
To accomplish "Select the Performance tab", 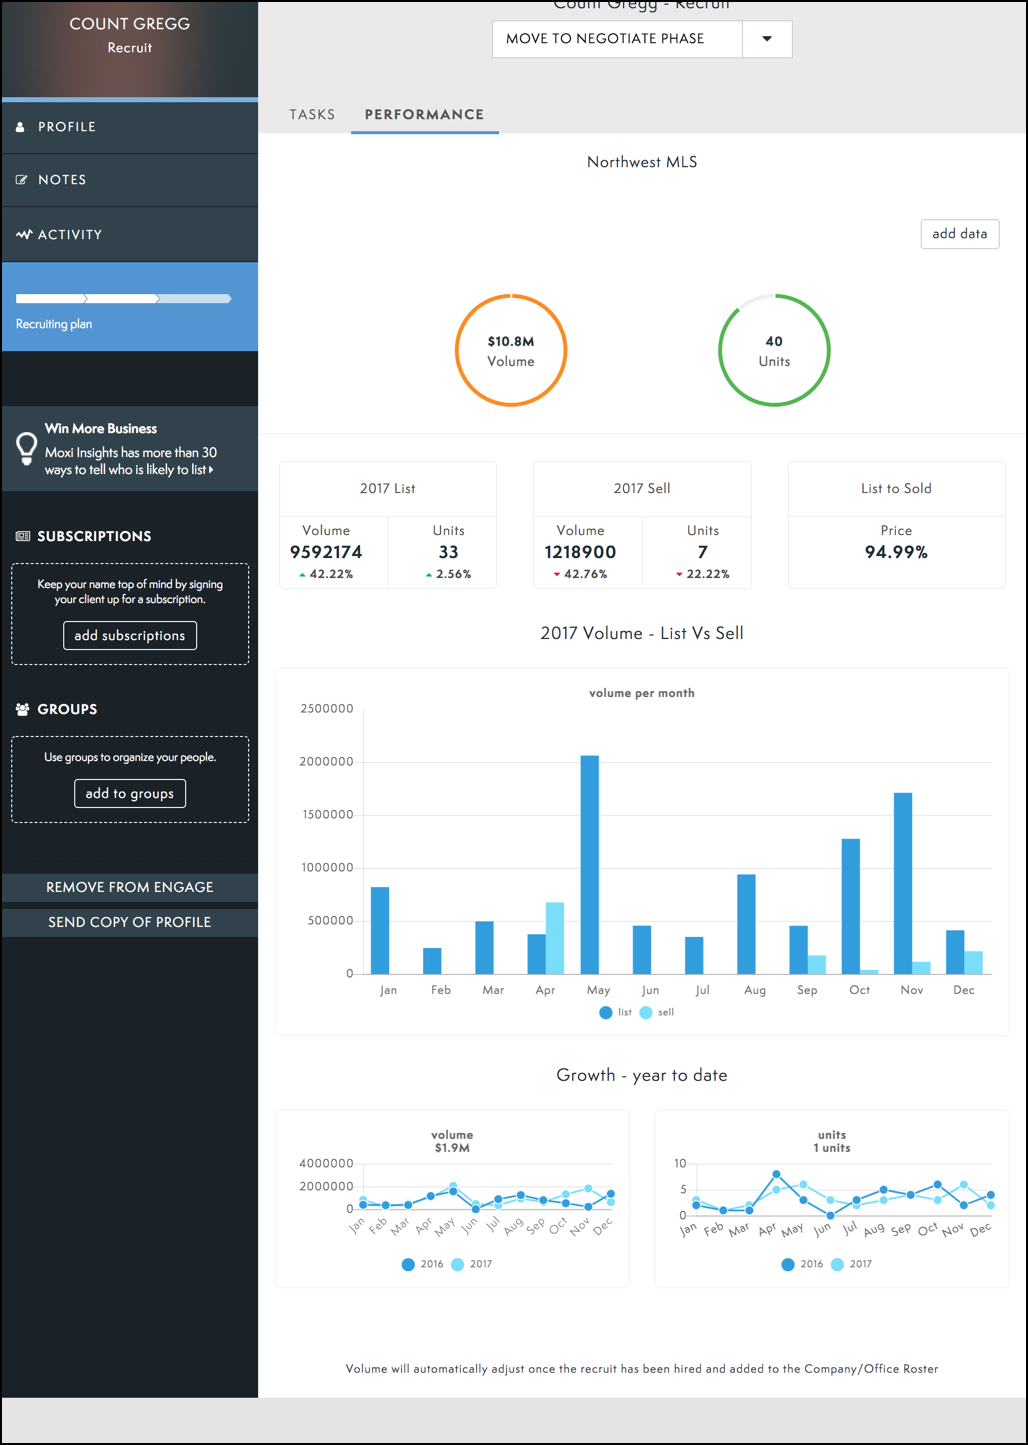I will pos(424,114).
